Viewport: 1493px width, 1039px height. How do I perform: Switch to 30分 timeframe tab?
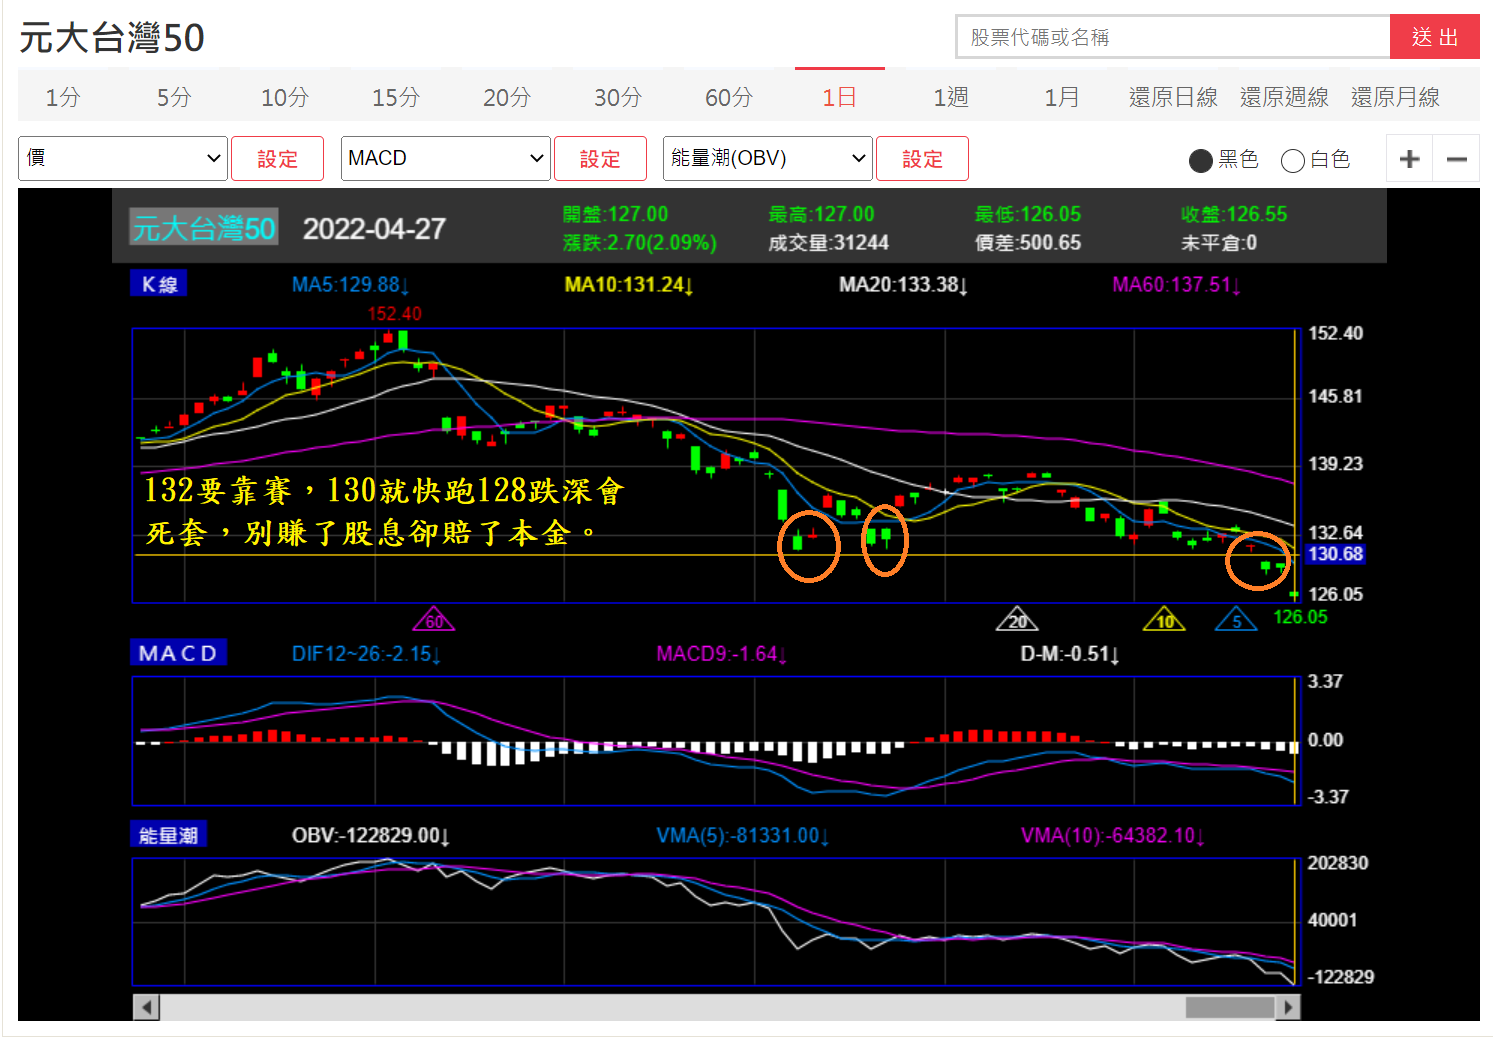(617, 97)
